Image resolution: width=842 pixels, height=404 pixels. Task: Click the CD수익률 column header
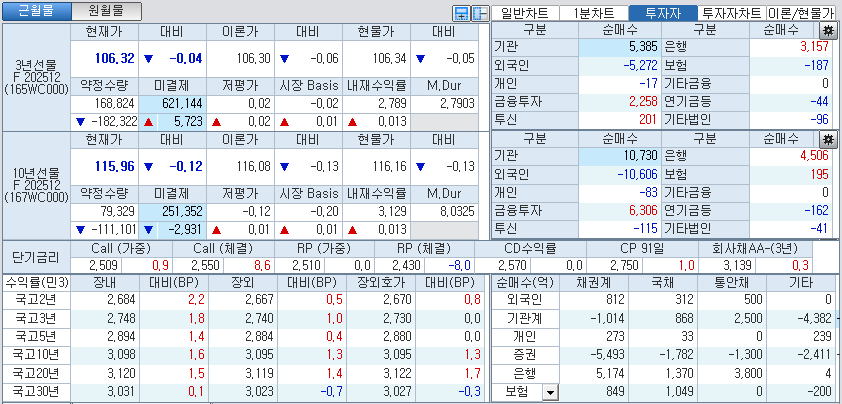pyautogui.click(x=530, y=249)
